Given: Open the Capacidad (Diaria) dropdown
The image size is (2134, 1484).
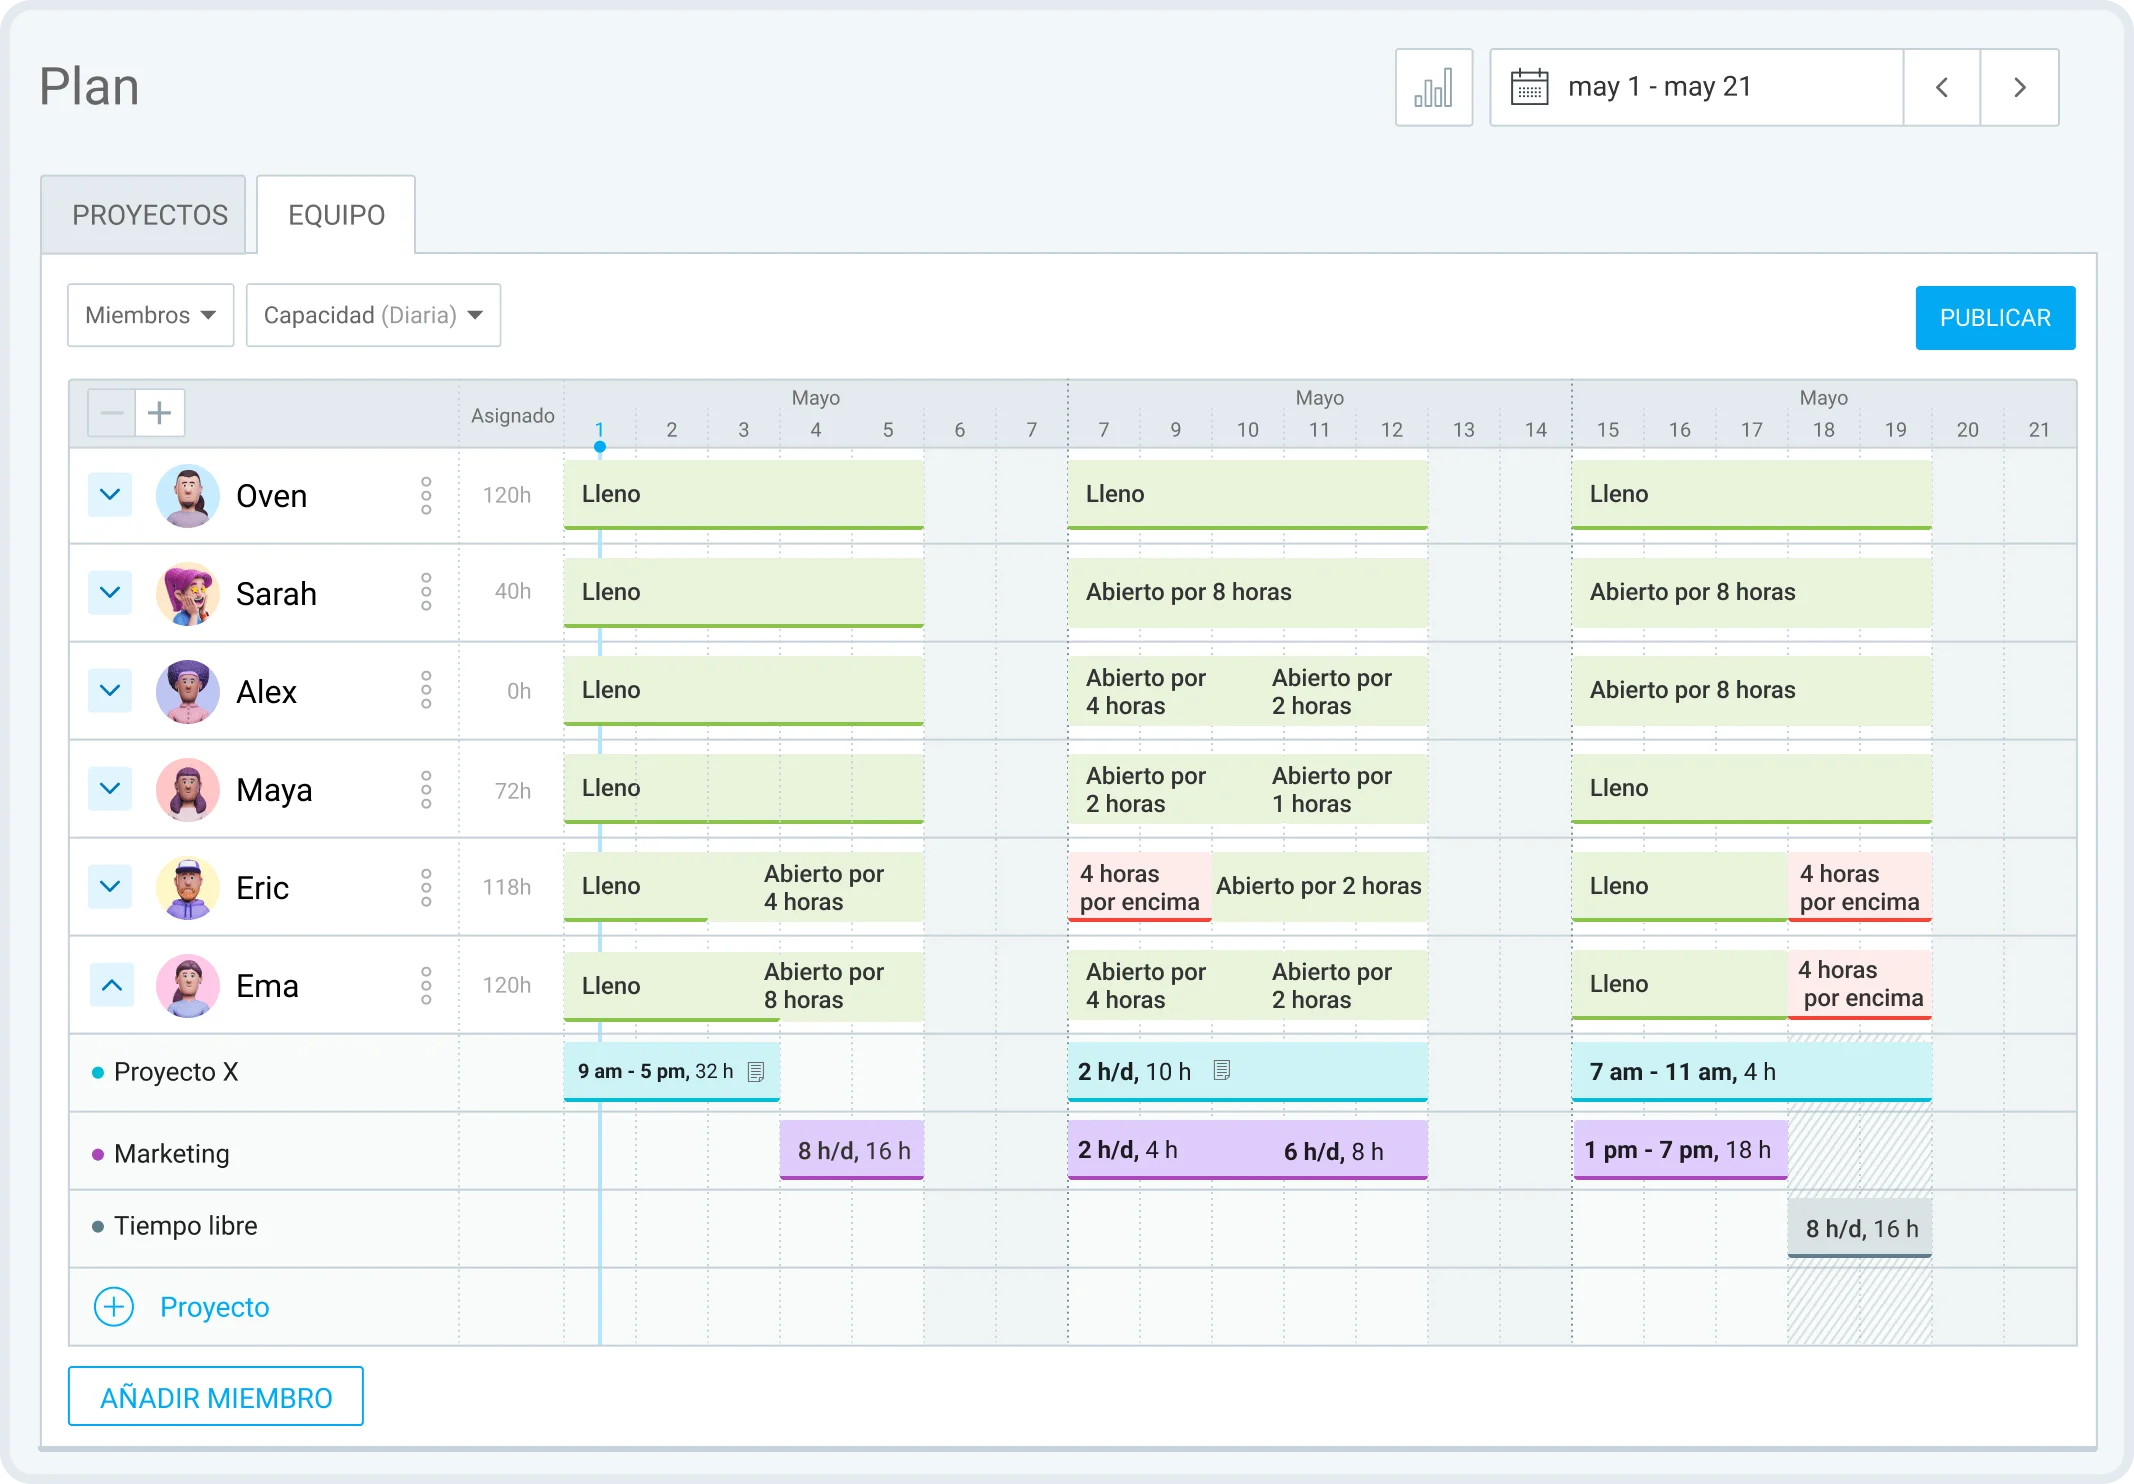Looking at the screenshot, I should [x=373, y=315].
